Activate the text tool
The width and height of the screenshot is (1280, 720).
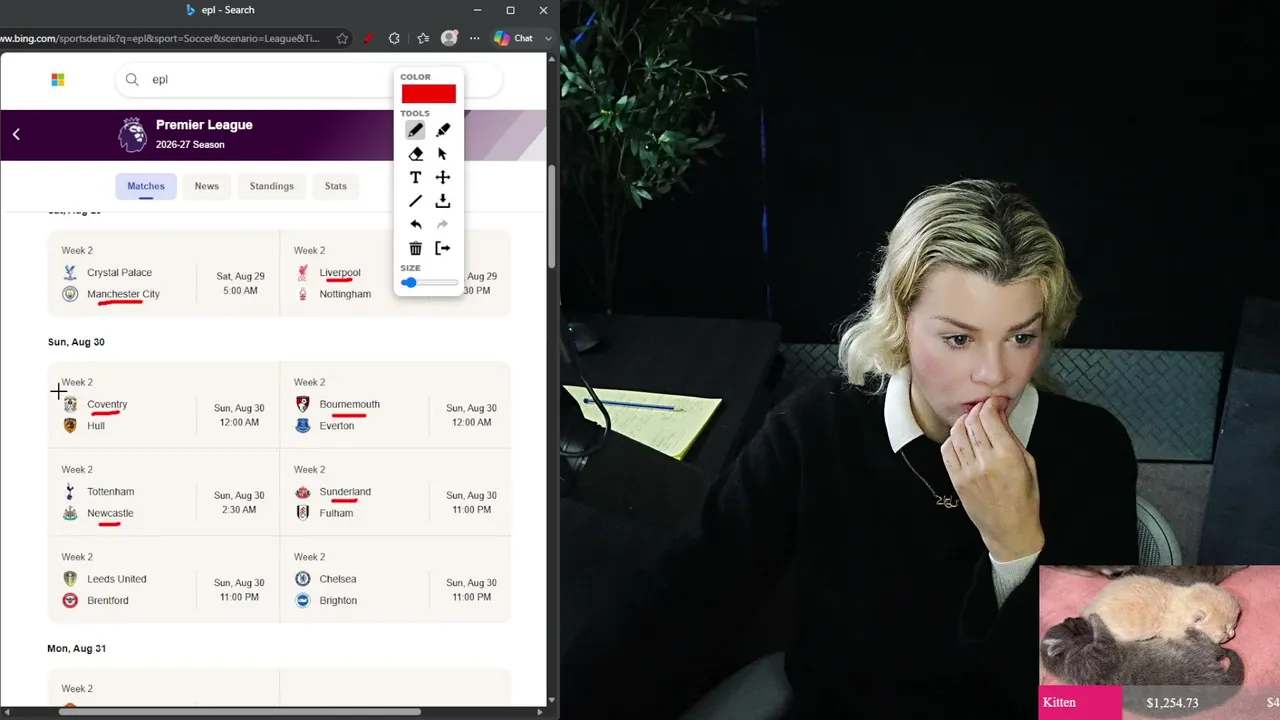[415, 177]
